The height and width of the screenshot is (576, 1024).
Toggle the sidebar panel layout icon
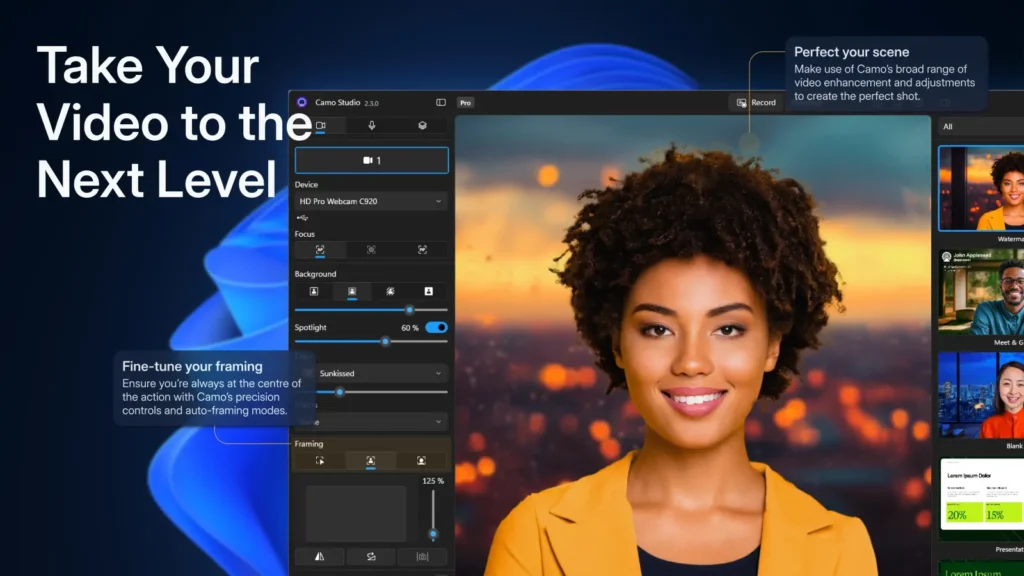click(440, 102)
